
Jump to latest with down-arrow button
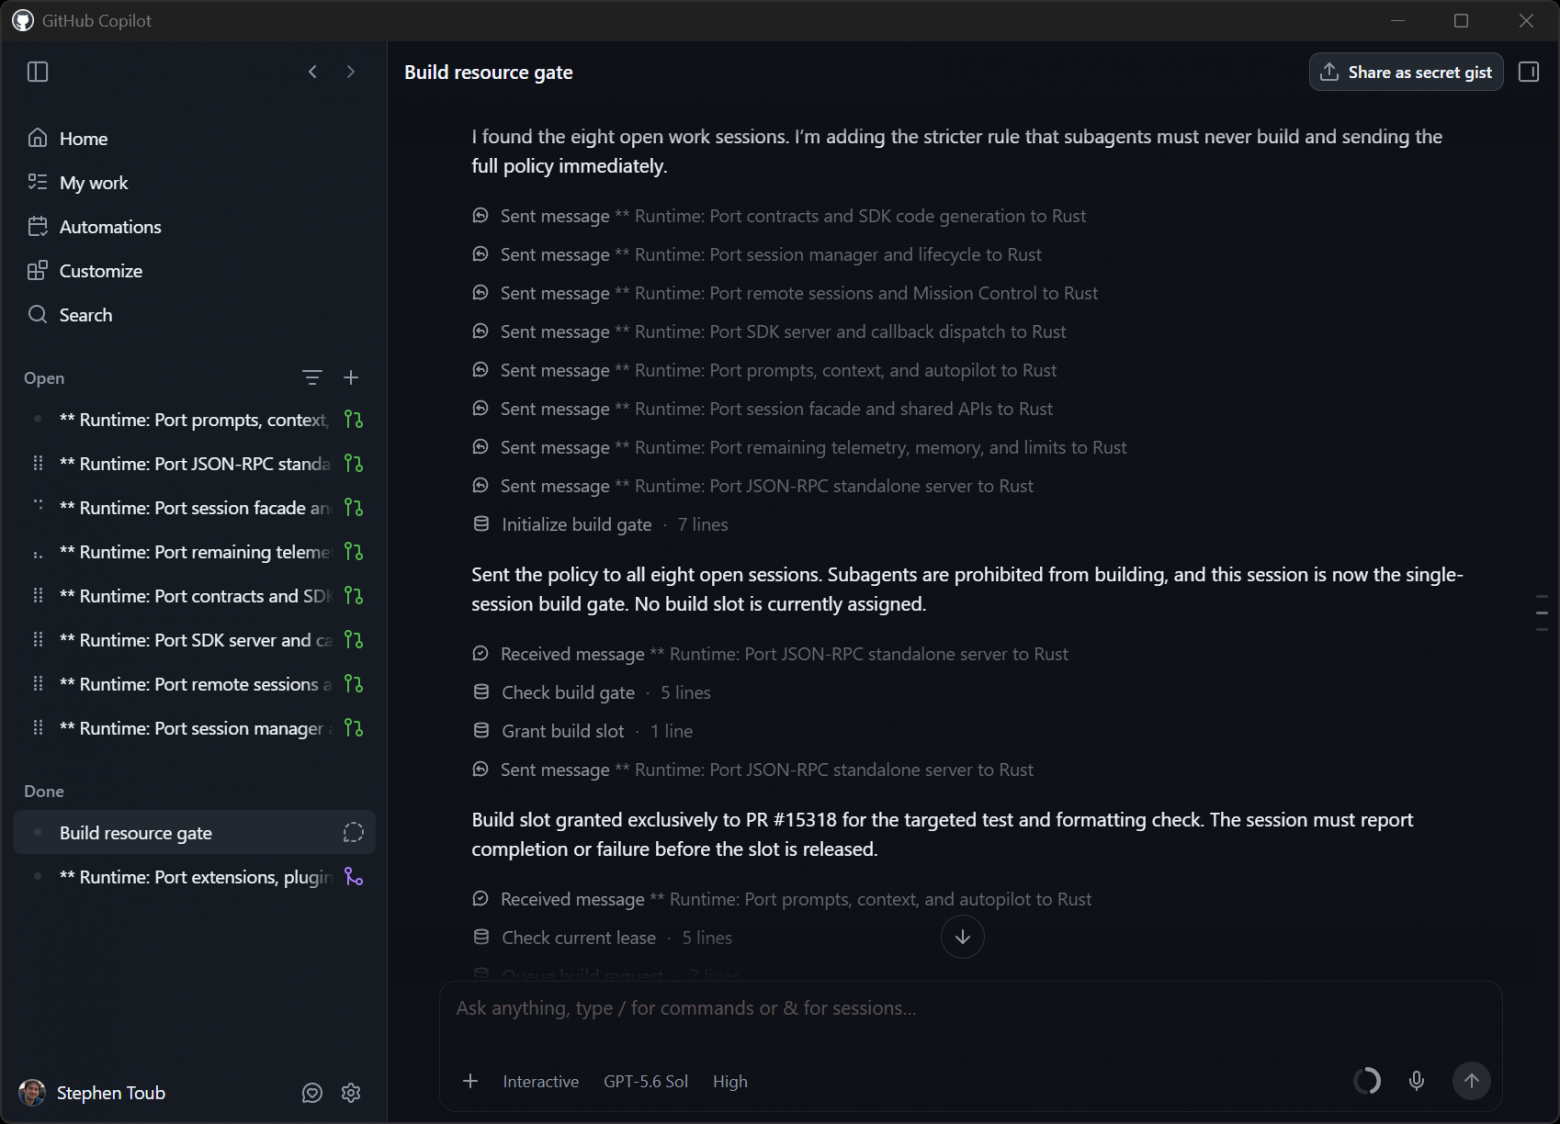click(962, 937)
